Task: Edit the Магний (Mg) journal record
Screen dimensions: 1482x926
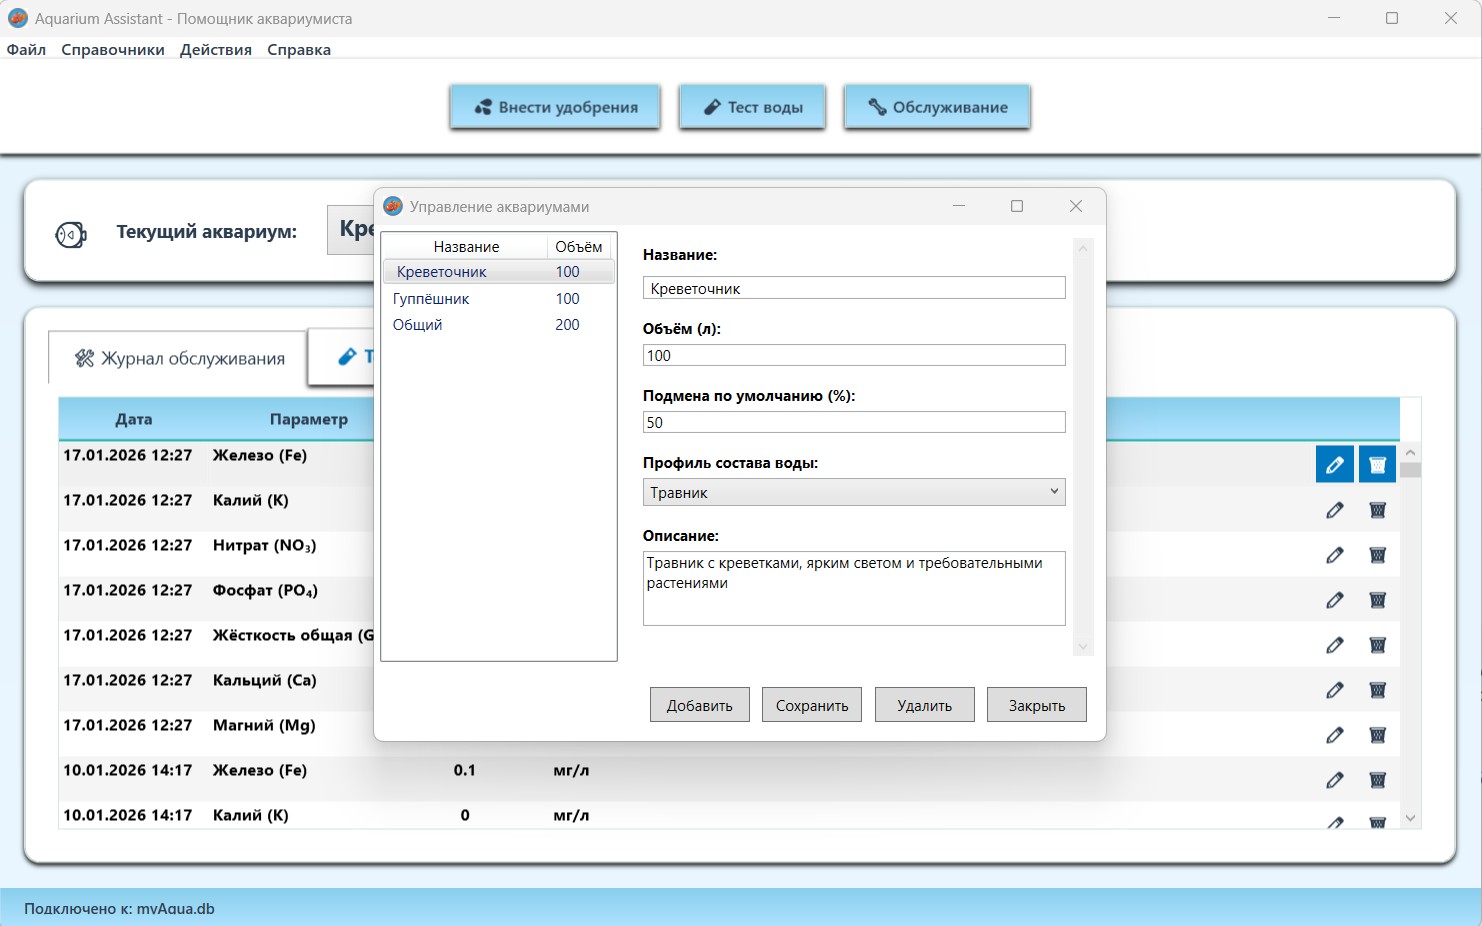Action: (x=1334, y=735)
